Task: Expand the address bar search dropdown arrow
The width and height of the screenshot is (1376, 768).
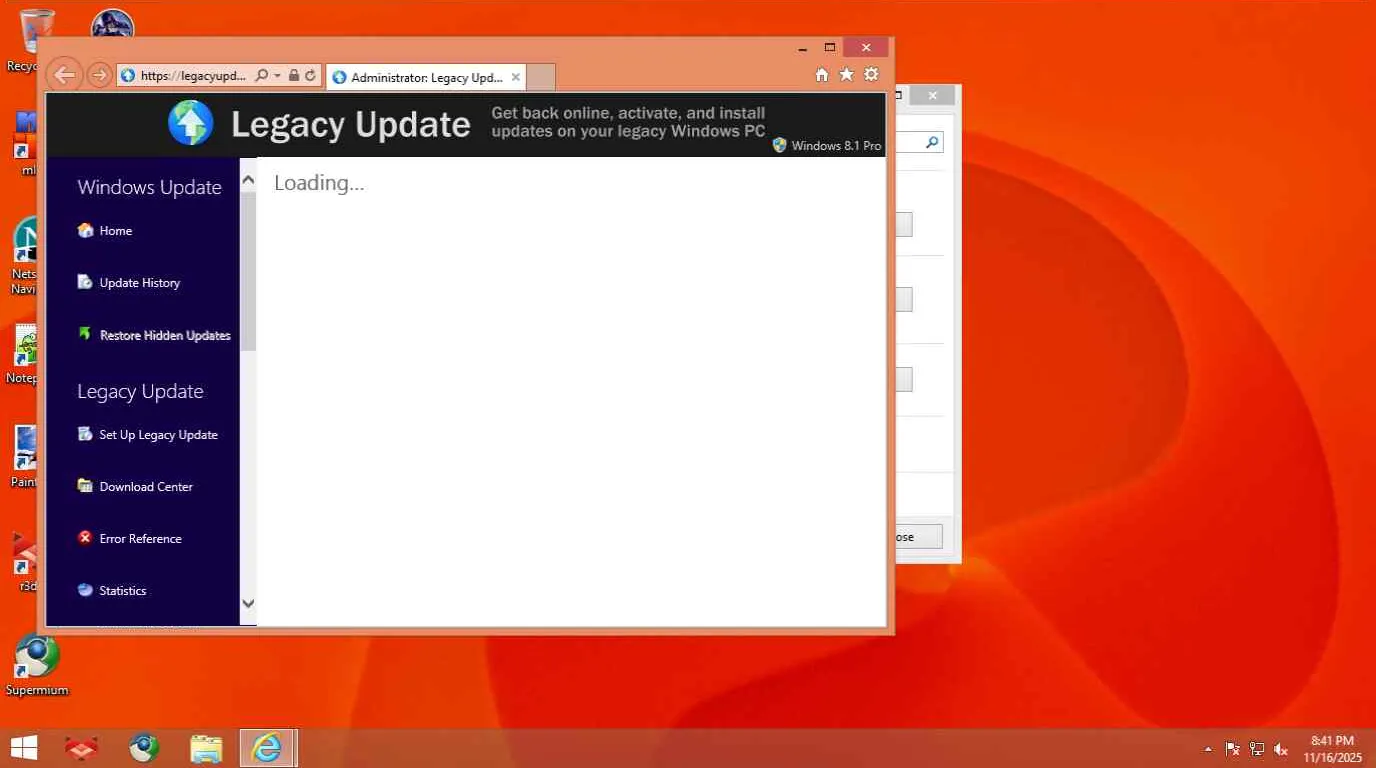Action: point(277,75)
